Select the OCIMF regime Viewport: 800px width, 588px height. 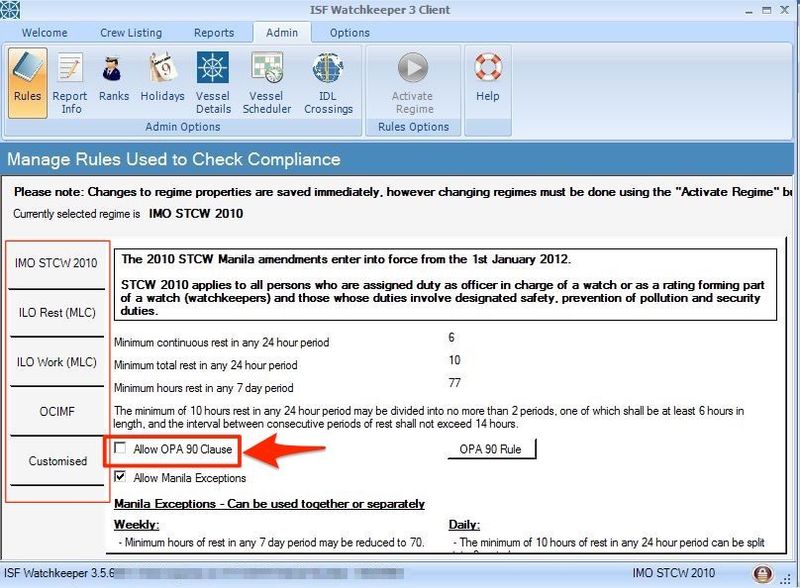[x=57, y=411]
